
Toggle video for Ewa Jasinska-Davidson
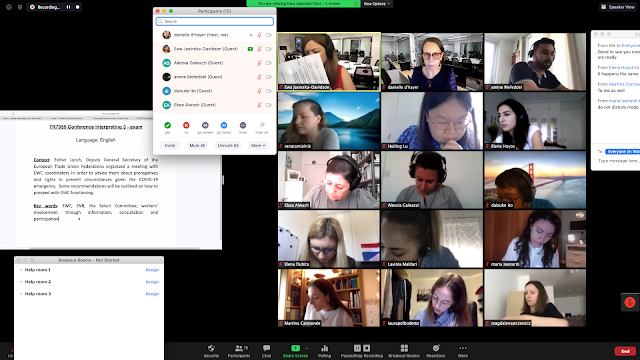pyautogui.click(x=269, y=49)
